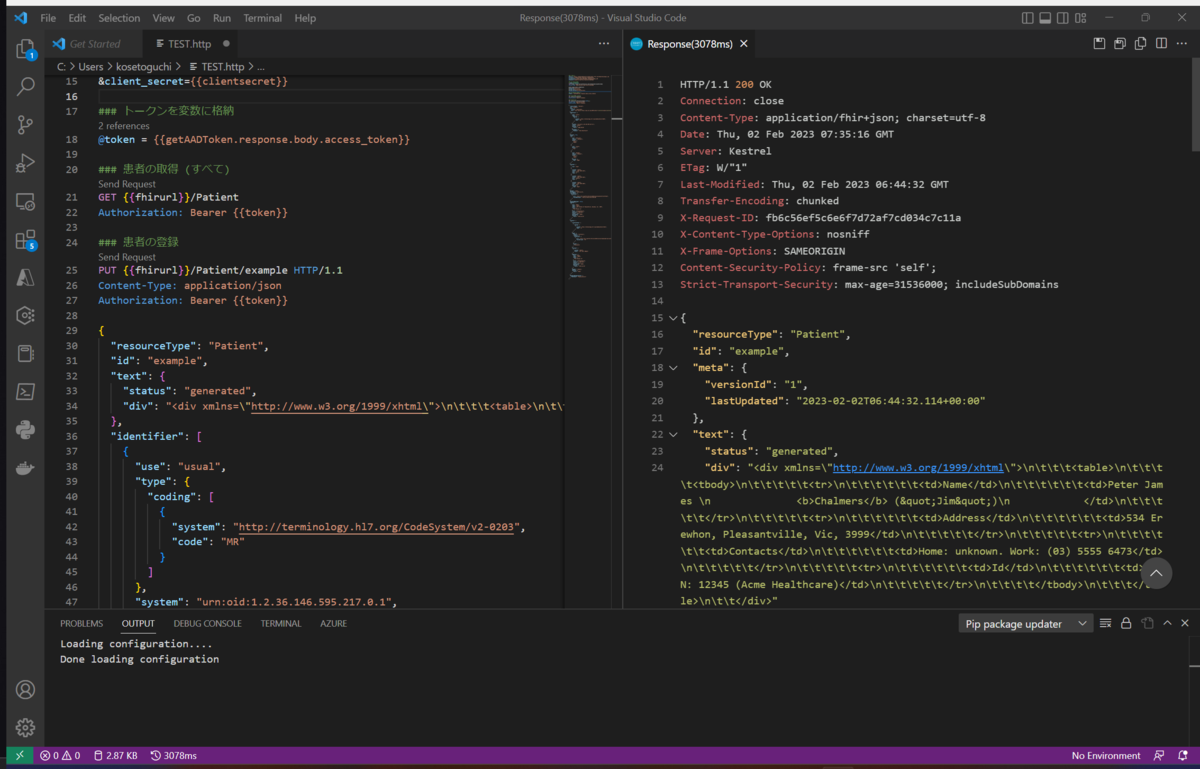Switch to the DEBUG CONSOLE panel tab
The width and height of the screenshot is (1200, 769).
pyautogui.click(x=207, y=623)
